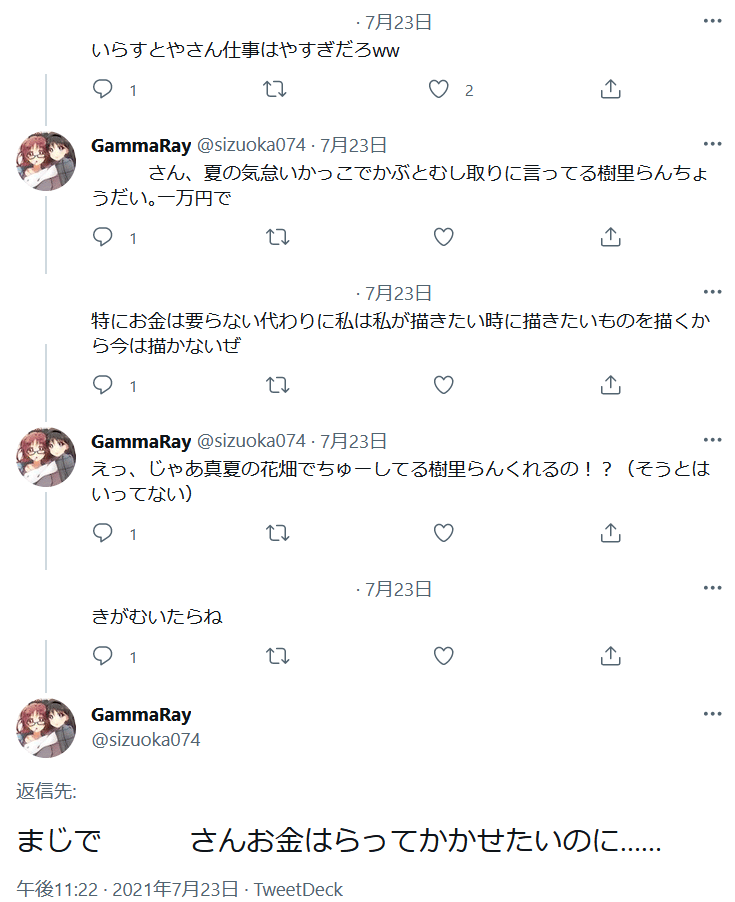Image resolution: width=735 pixels, height=902 pixels.
Task: Retweet GammaRay's かぶとむし取り tweet
Action: pos(272,237)
